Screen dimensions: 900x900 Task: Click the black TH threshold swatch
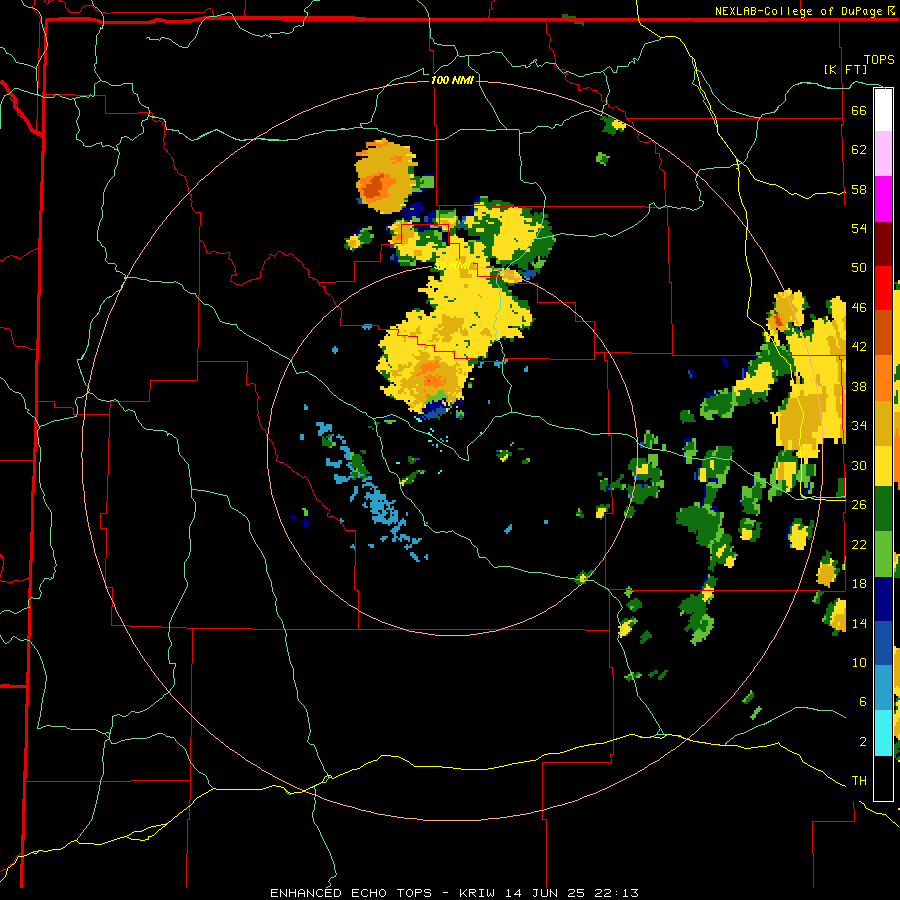(883, 778)
